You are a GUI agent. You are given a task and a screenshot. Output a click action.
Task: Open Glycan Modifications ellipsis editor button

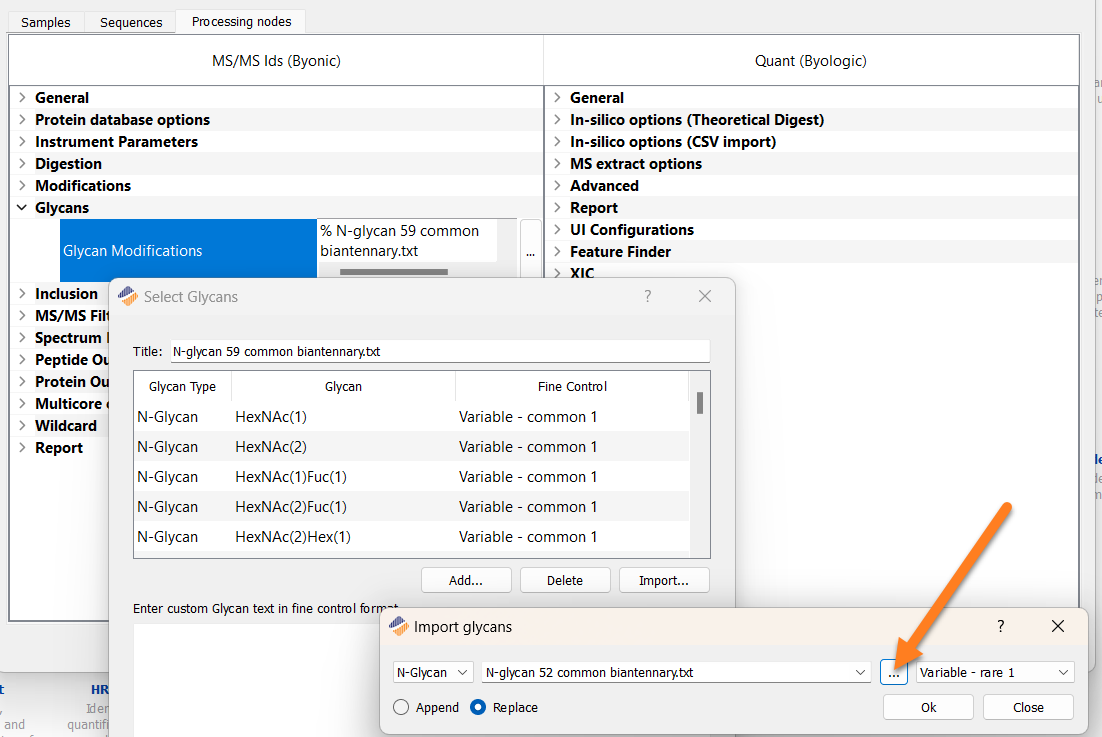[531, 251]
